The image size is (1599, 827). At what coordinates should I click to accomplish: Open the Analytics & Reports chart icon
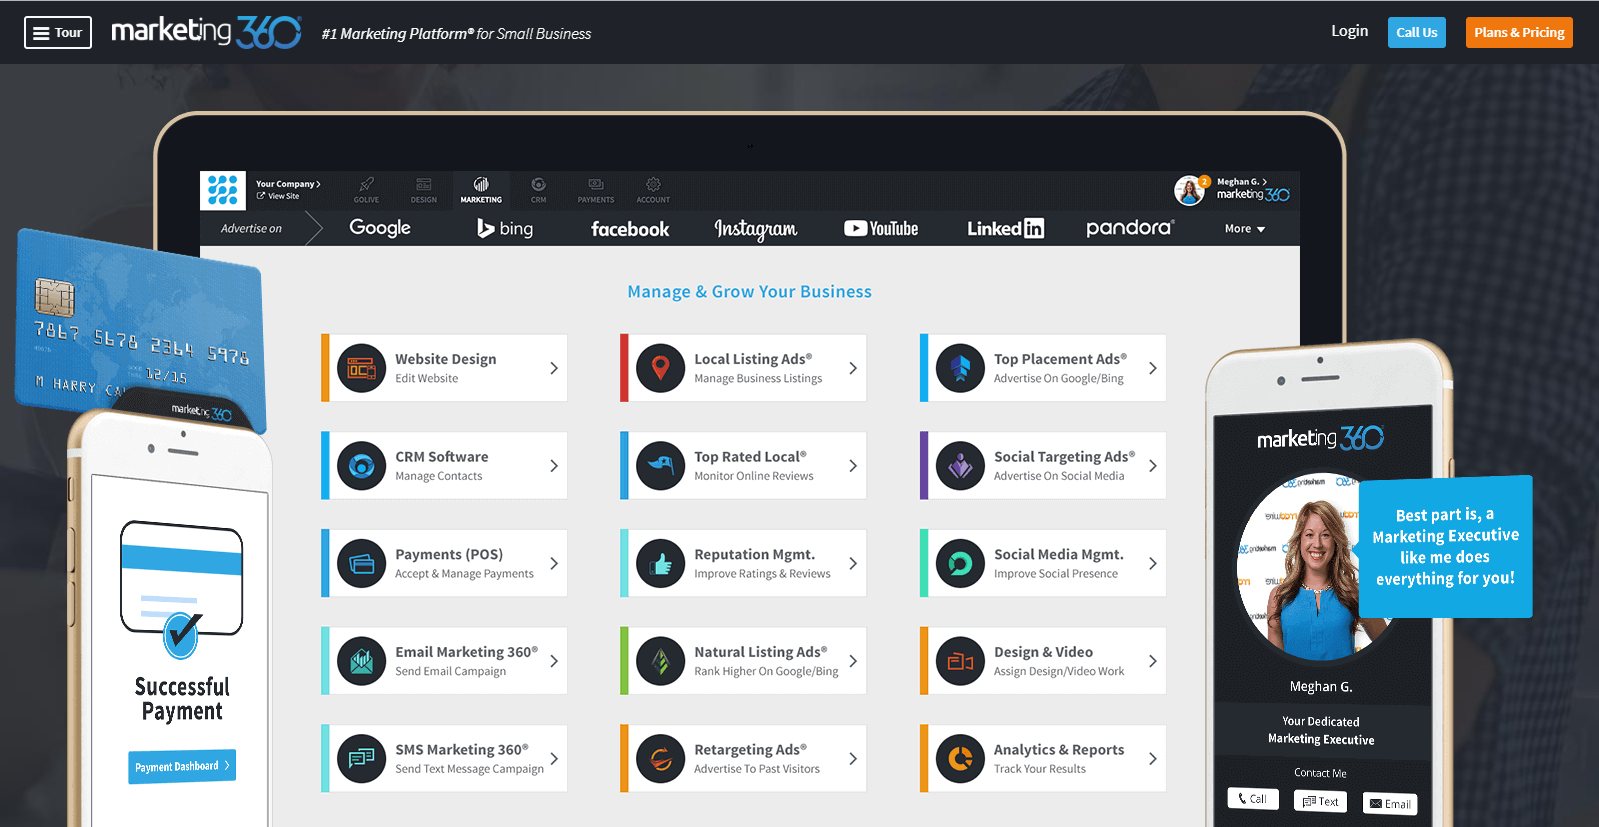(960, 759)
